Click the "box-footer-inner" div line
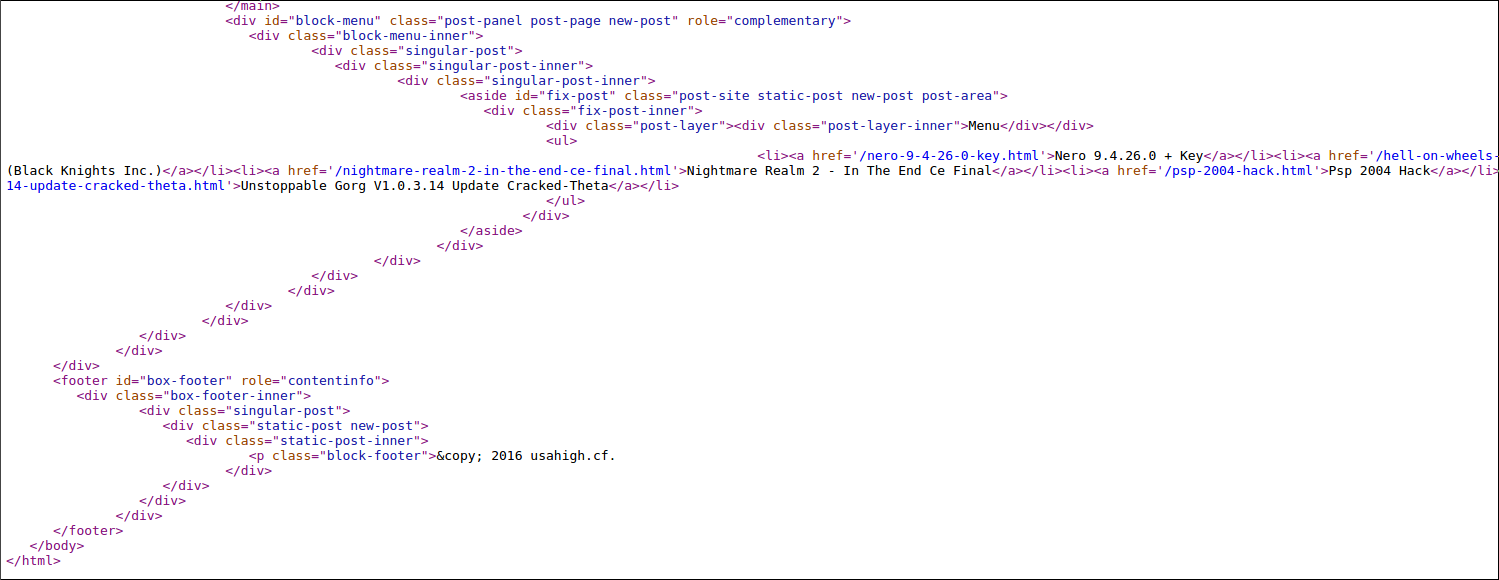Image resolution: width=1499 pixels, height=580 pixels. click(x=194, y=396)
